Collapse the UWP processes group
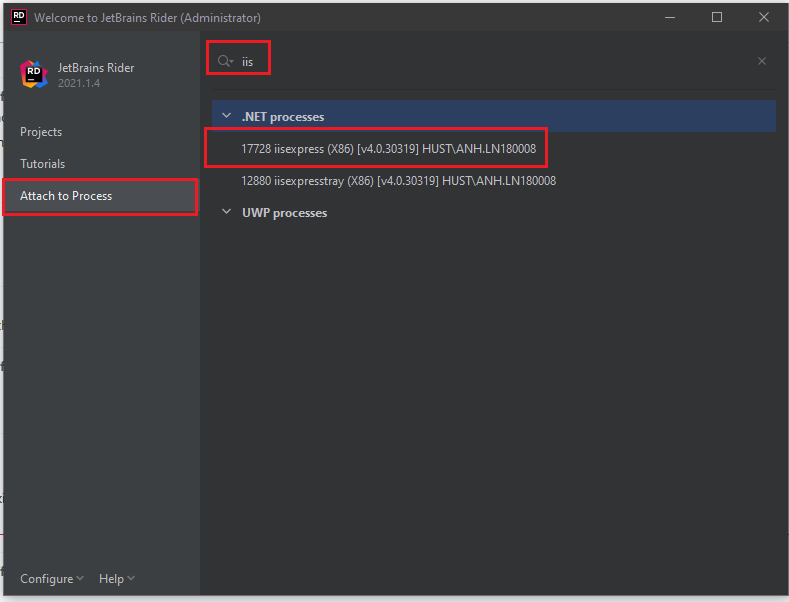Viewport: 789px width, 602px height. pos(227,213)
